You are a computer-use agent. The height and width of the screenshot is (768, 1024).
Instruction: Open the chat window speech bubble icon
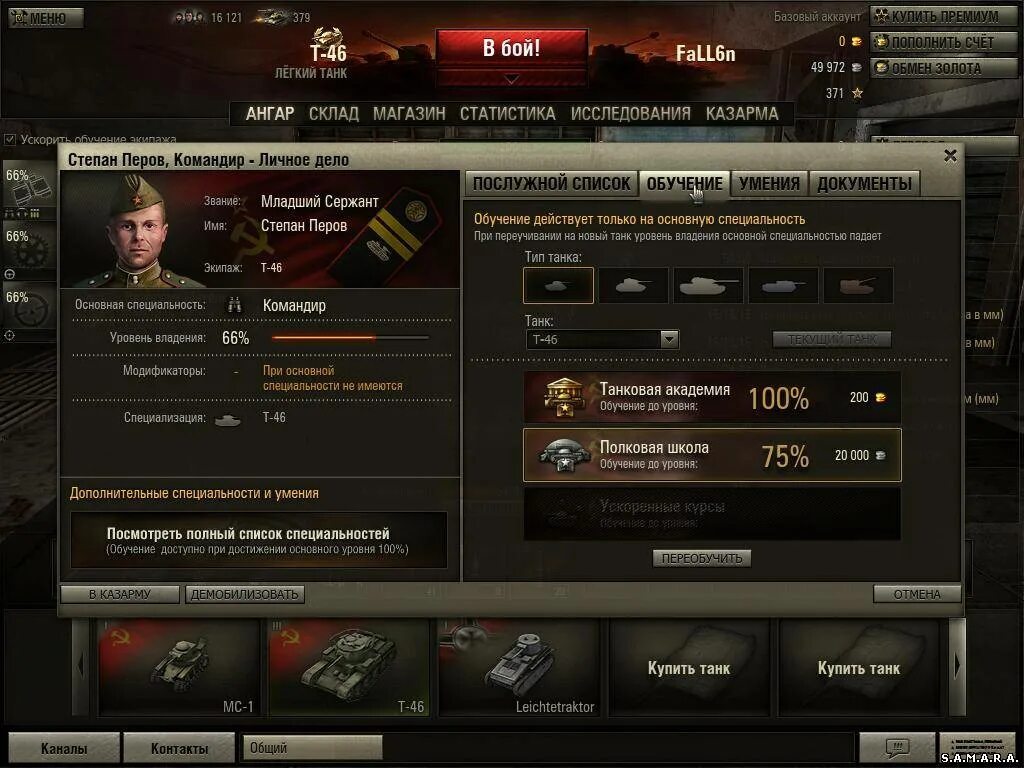[x=897, y=746]
